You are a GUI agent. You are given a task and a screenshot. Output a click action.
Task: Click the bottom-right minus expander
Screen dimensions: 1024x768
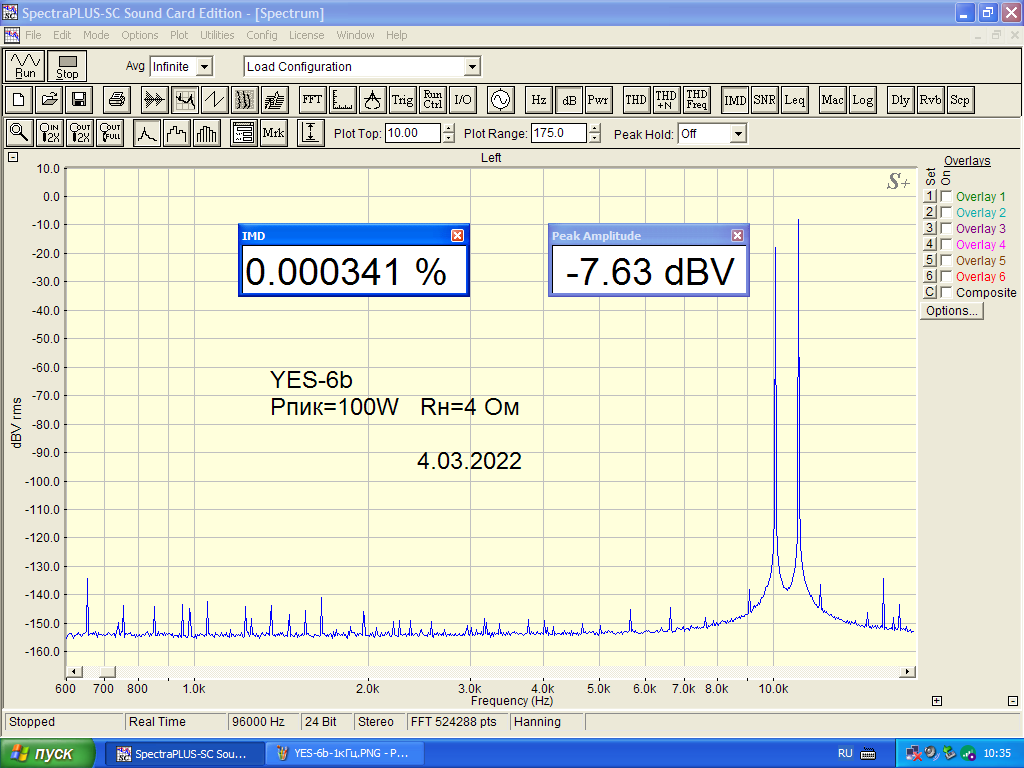click(1013, 701)
